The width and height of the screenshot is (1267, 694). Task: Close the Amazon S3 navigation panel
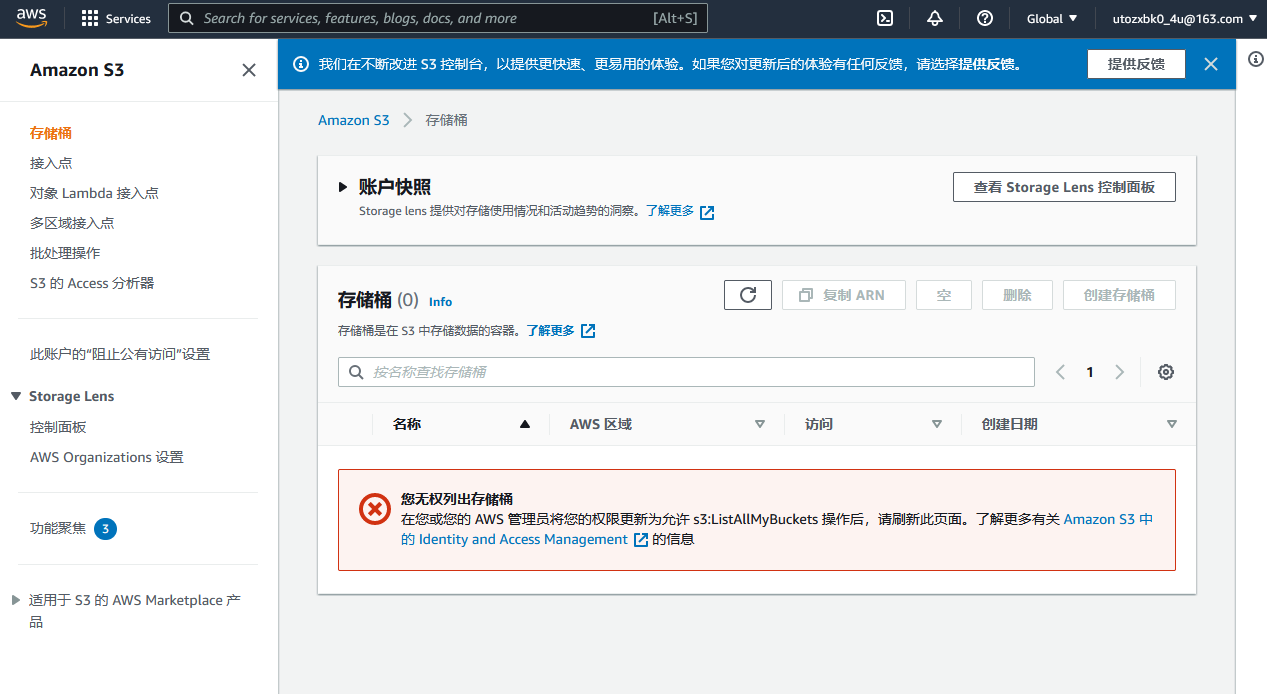pos(249,70)
